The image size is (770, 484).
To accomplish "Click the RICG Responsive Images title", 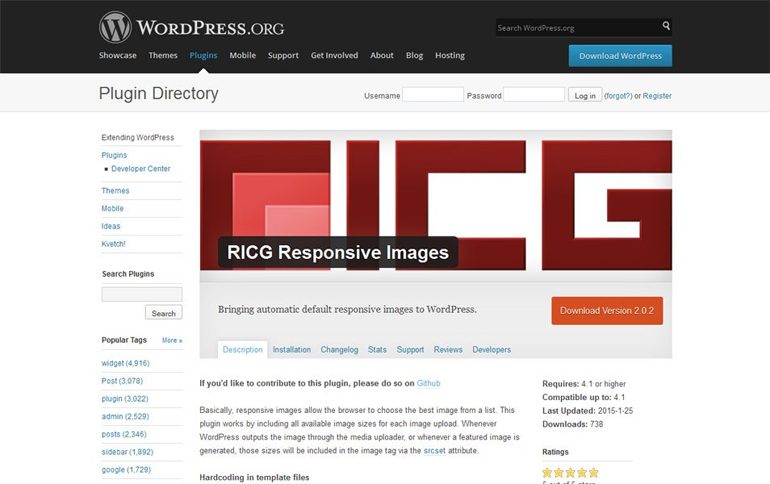I will click(338, 252).
